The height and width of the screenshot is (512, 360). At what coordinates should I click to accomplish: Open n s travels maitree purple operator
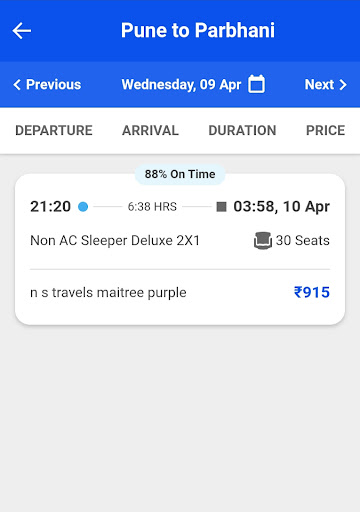click(x=108, y=293)
